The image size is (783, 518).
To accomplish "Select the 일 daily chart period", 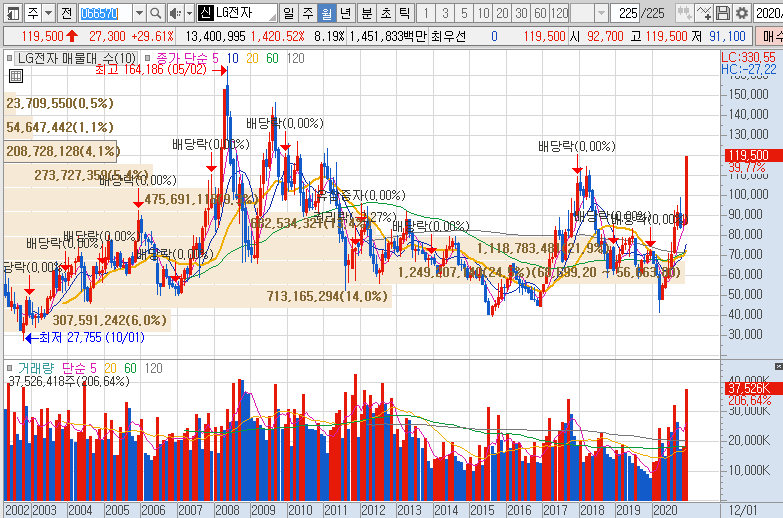I will 288,13.
